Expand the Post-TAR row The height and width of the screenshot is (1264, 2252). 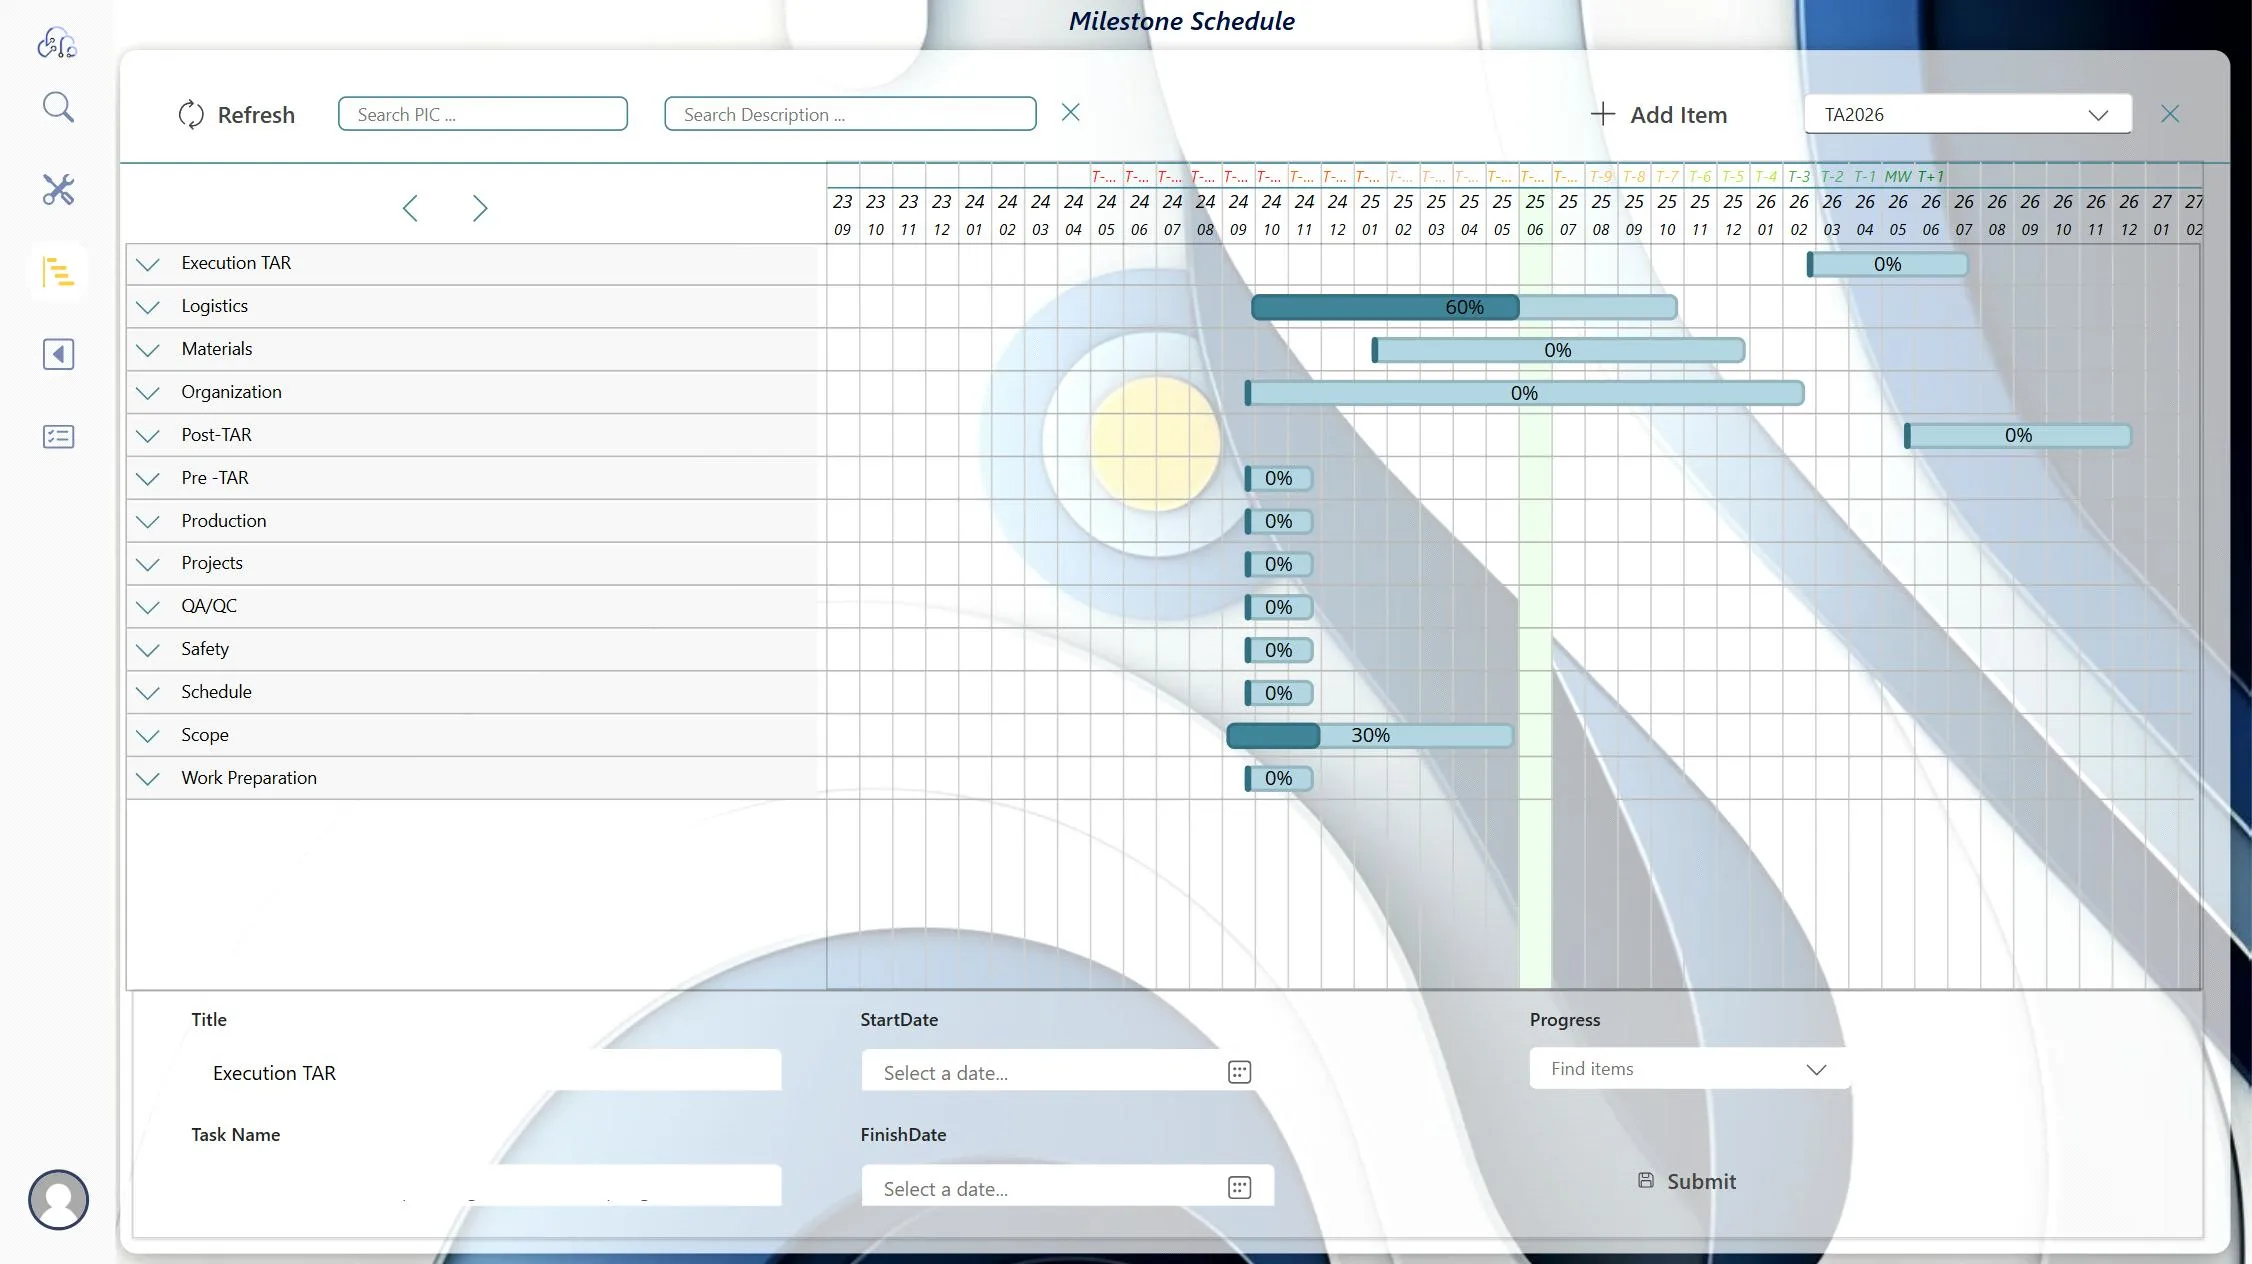click(x=148, y=436)
